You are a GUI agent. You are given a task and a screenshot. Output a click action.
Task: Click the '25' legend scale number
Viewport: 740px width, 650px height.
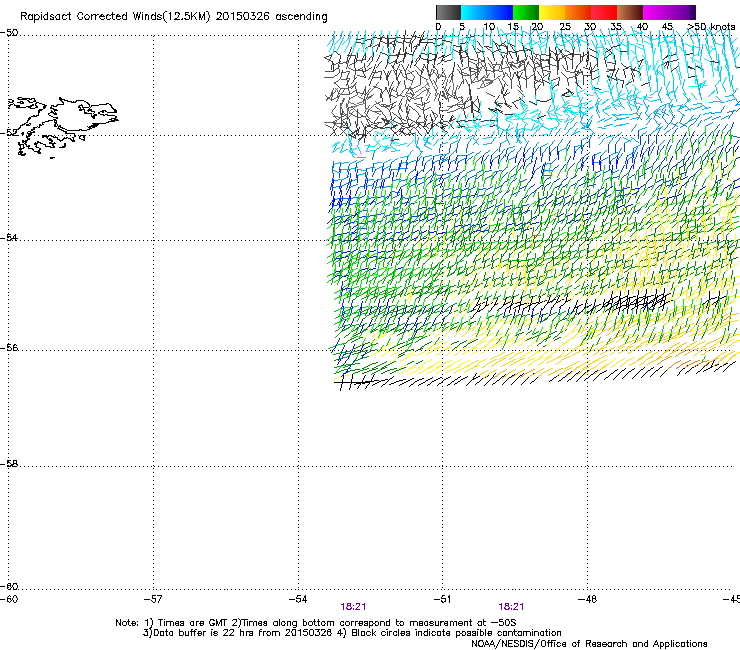coord(565,26)
